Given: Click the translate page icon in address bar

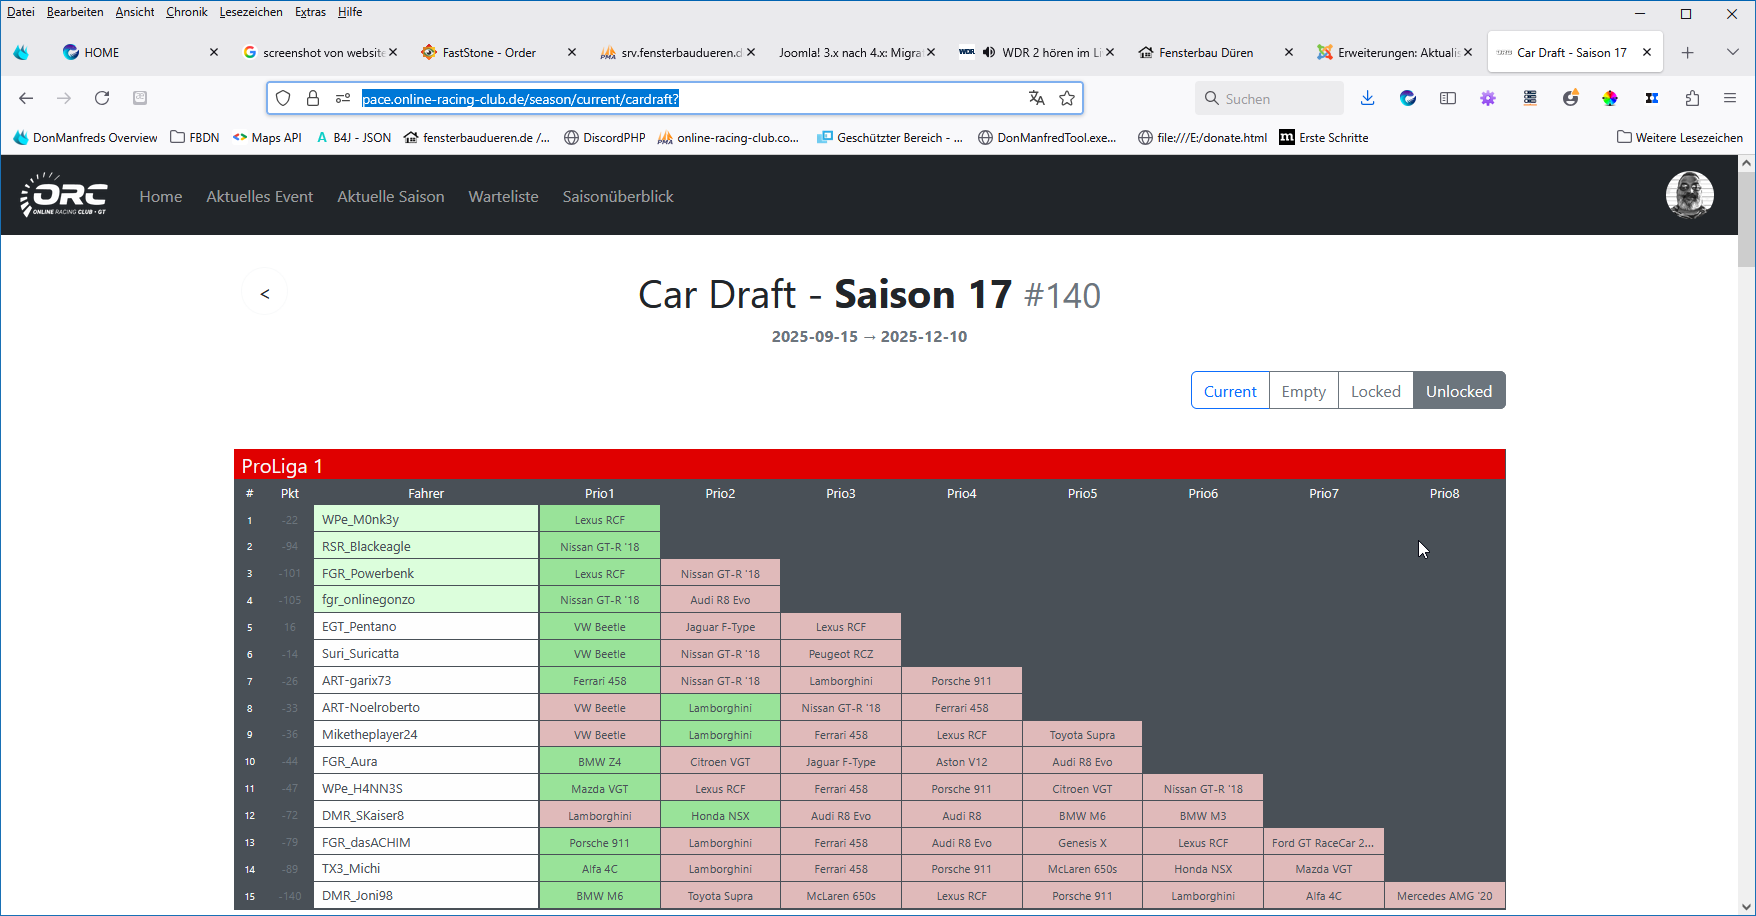Looking at the screenshot, I should [1036, 98].
